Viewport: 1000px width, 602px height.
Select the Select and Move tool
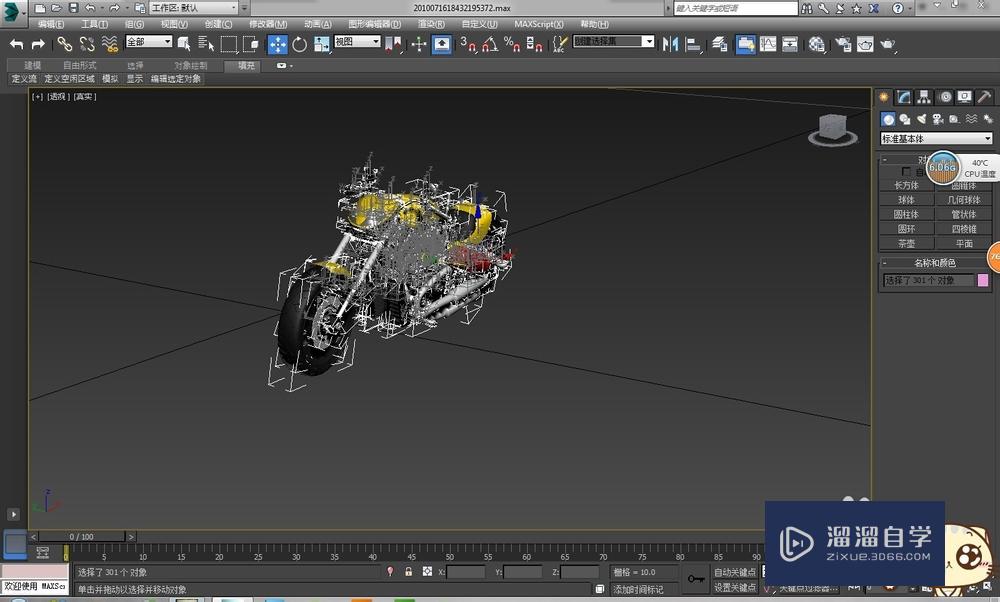pyautogui.click(x=277, y=44)
